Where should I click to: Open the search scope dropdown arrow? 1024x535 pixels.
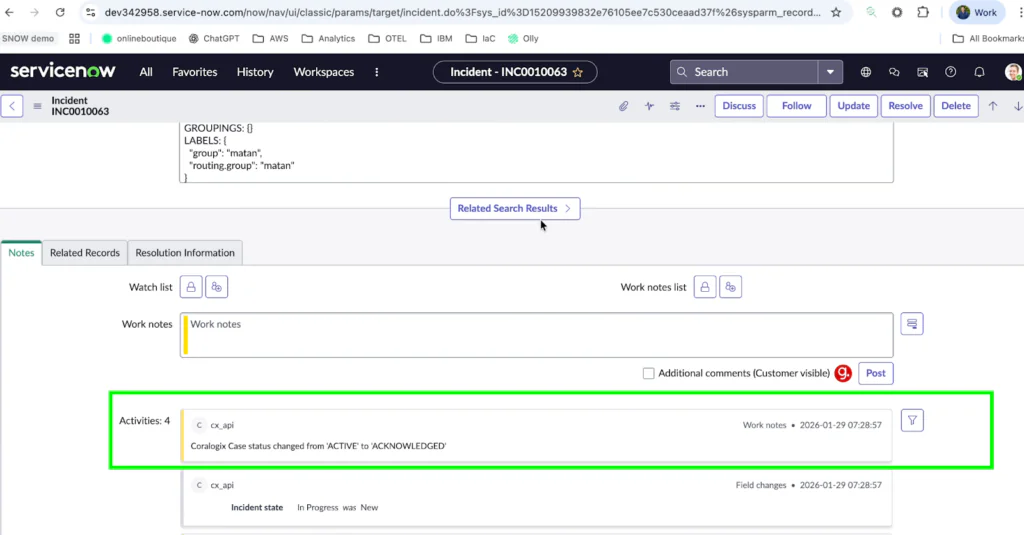point(830,72)
